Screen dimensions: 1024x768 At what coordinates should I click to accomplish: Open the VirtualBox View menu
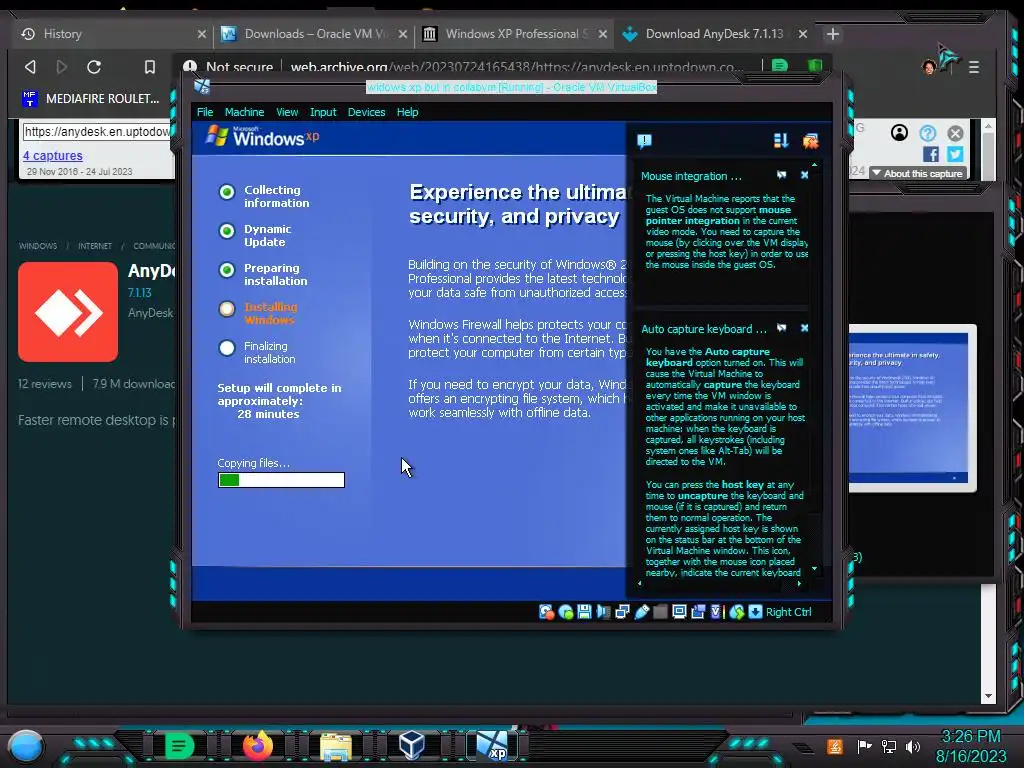[287, 112]
